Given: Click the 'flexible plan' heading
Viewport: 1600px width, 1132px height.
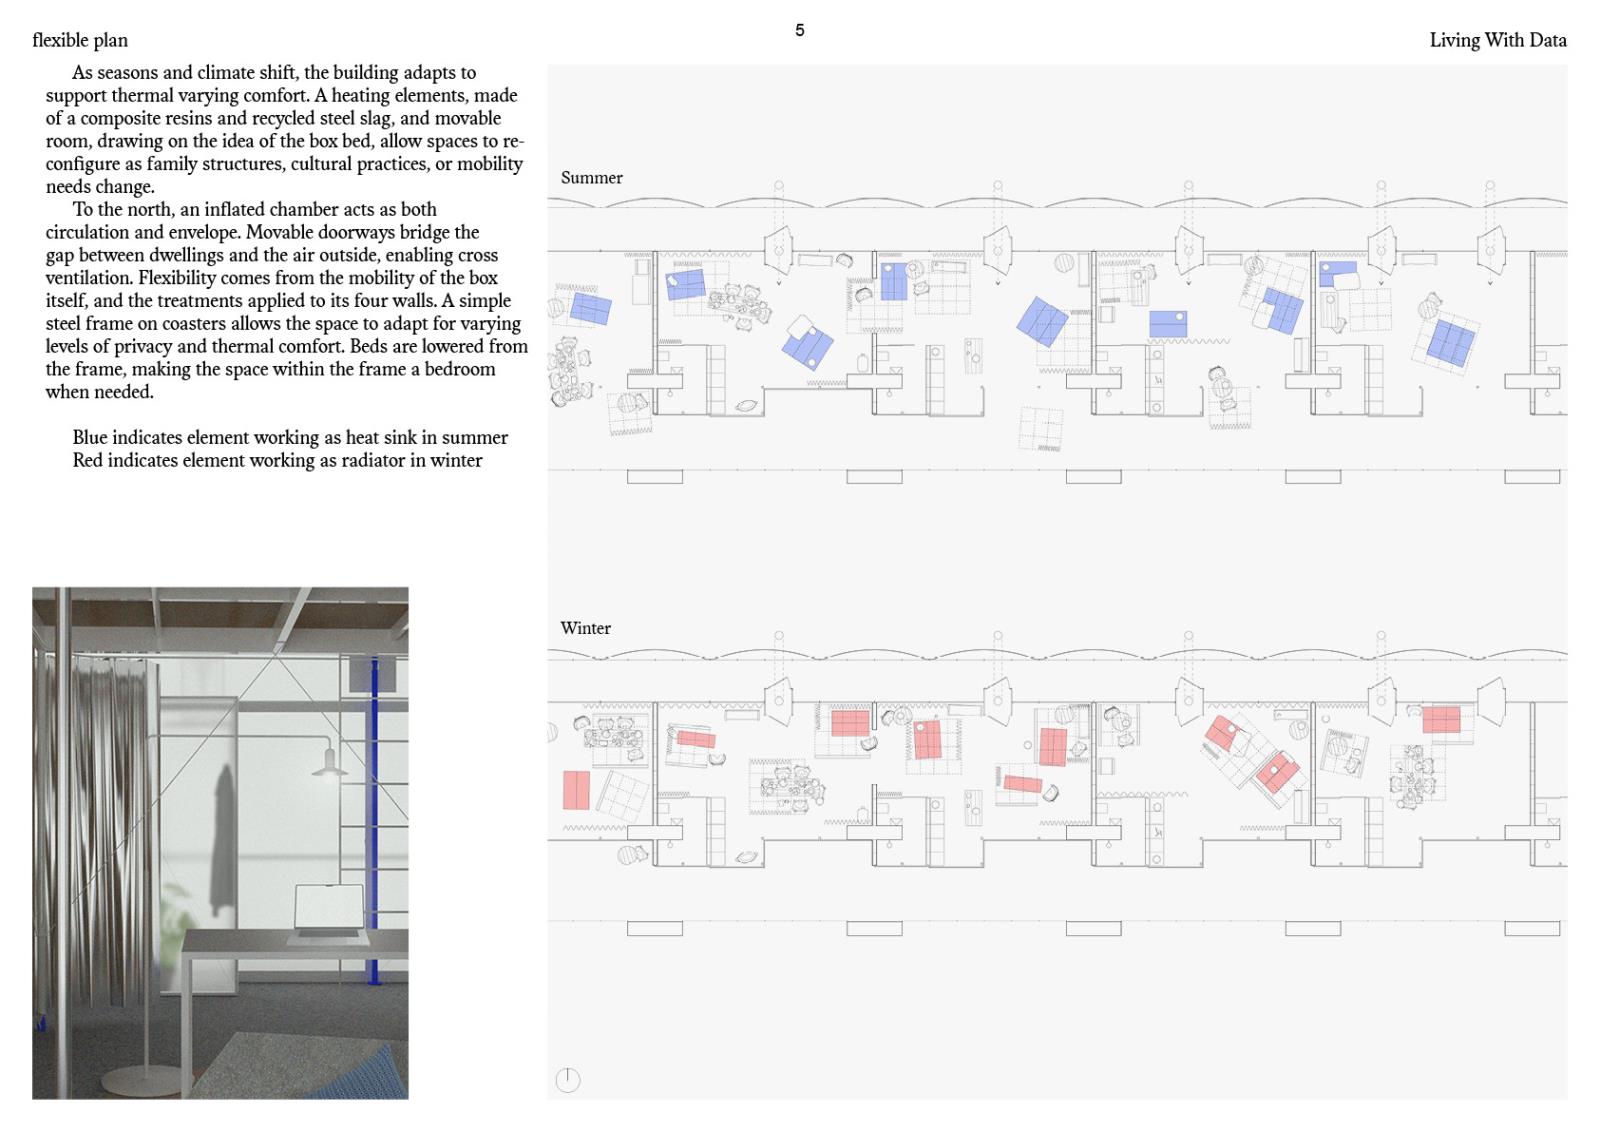Looking at the screenshot, I should tap(80, 40).
